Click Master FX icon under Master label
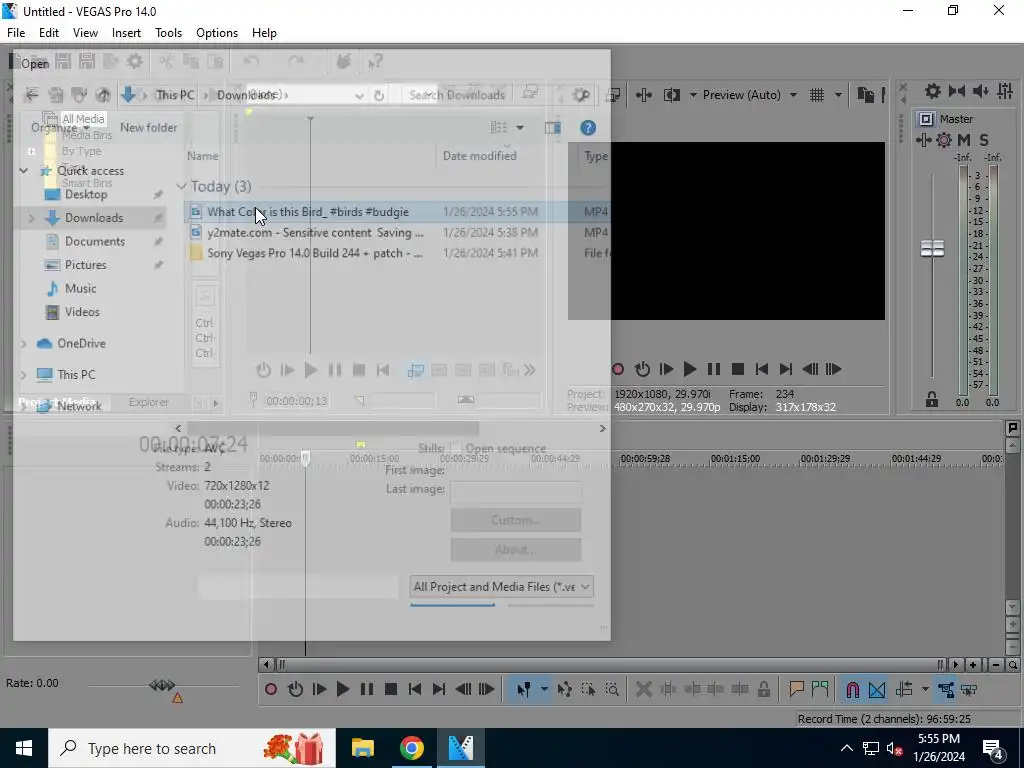The height and width of the screenshot is (768, 1024). [x=923, y=140]
